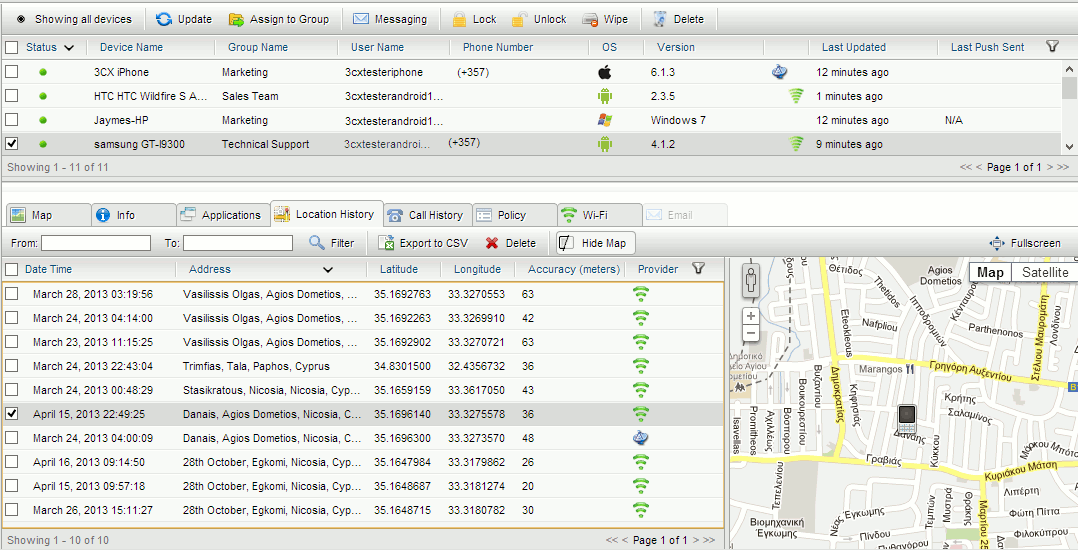Viewport: 1078px width, 550px height.
Task: Click the Assign to Group folder icon
Action: pos(236,19)
